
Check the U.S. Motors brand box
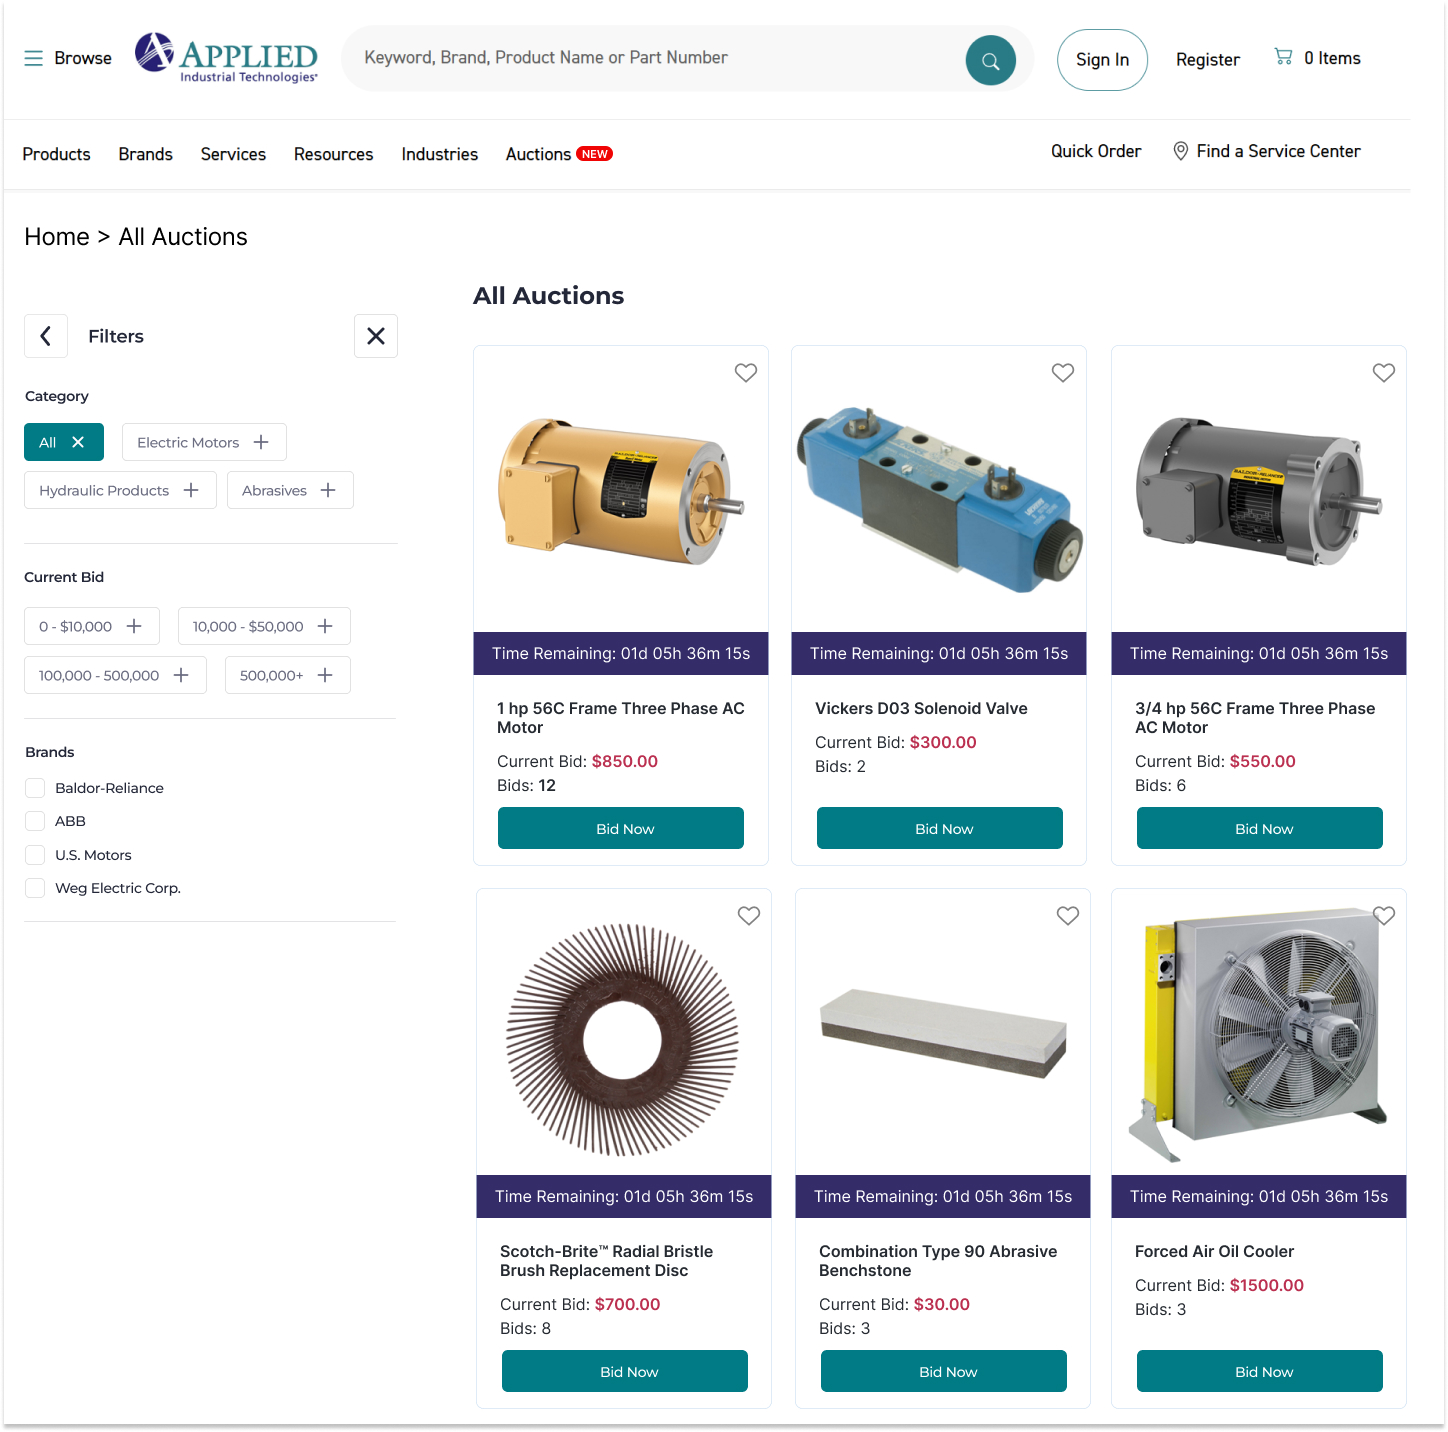(35, 855)
